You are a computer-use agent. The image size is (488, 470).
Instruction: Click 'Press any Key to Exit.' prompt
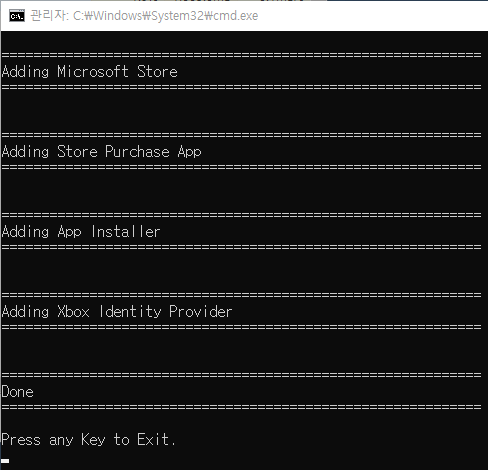[88, 440]
